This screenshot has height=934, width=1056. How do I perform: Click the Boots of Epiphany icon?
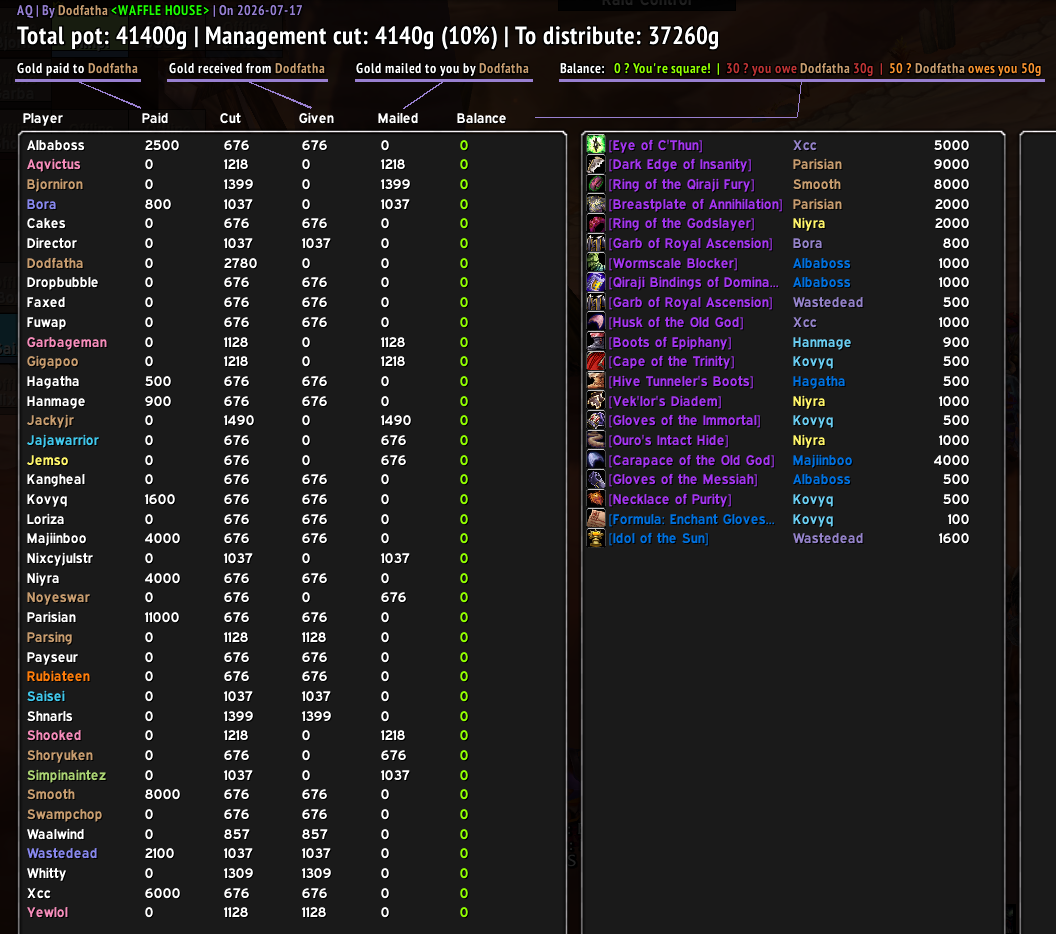[x=596, y=341]
